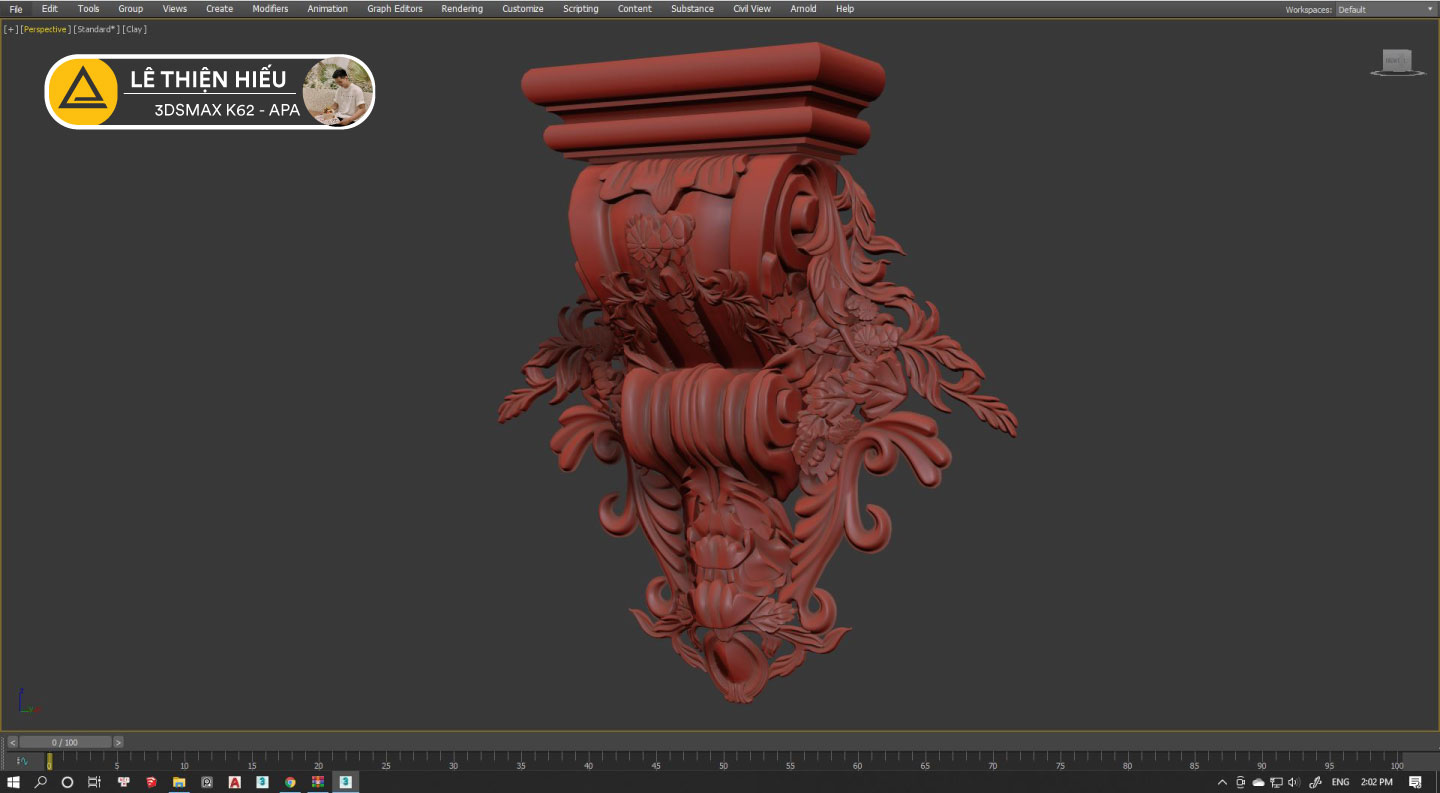Step back a frame with the < button
This screenshot has height=793, width=1440.
pyautogui.click(x=12, y=742)
